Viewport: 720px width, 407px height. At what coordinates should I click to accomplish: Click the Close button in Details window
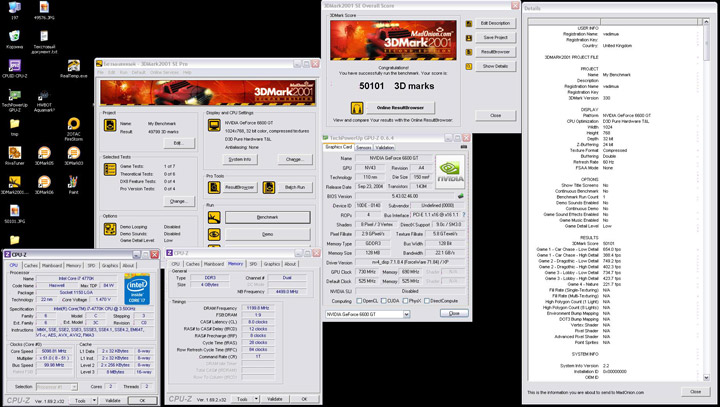click(x=696, y=392)
